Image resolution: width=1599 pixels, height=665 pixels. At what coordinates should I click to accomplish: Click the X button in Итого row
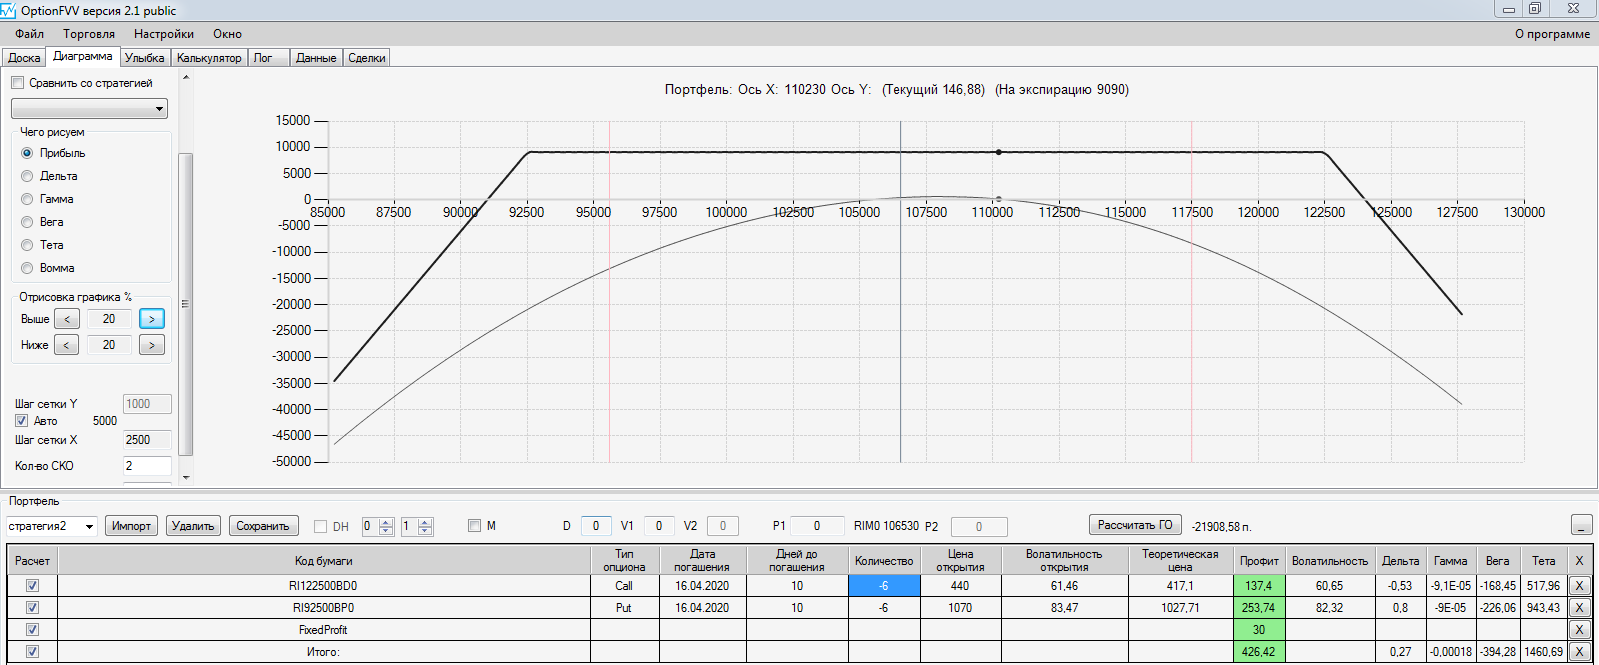pos(1579,652)
